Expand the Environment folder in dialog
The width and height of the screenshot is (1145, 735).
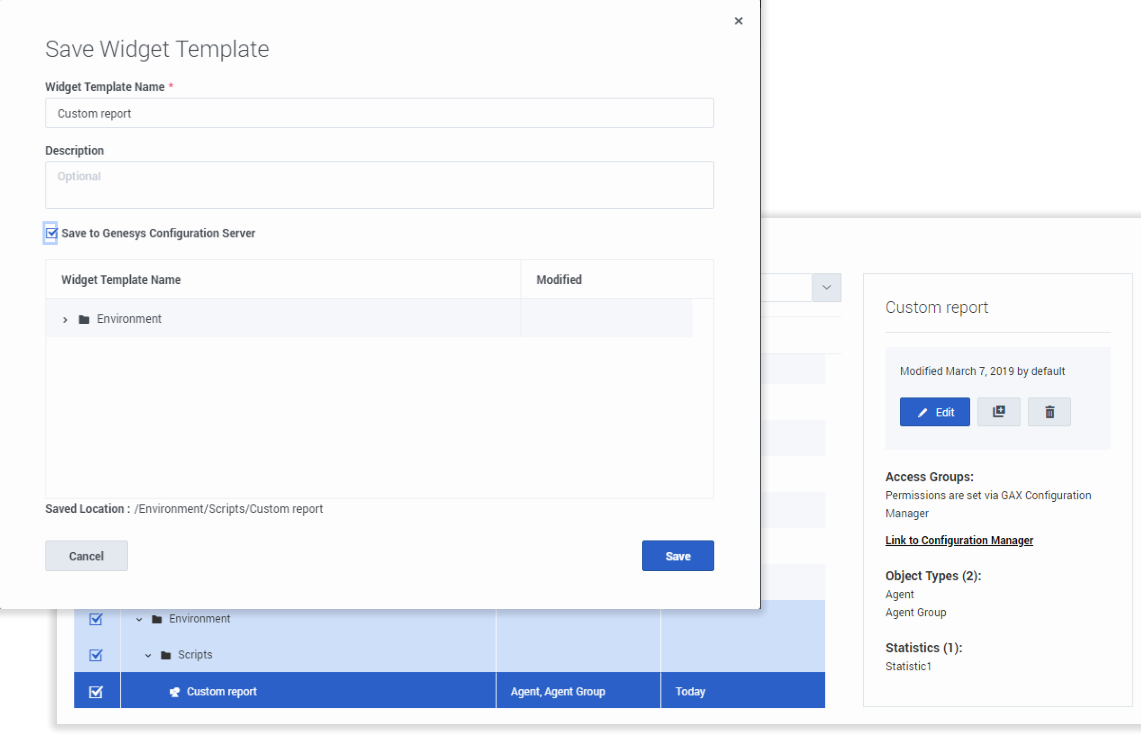[65, 320]
